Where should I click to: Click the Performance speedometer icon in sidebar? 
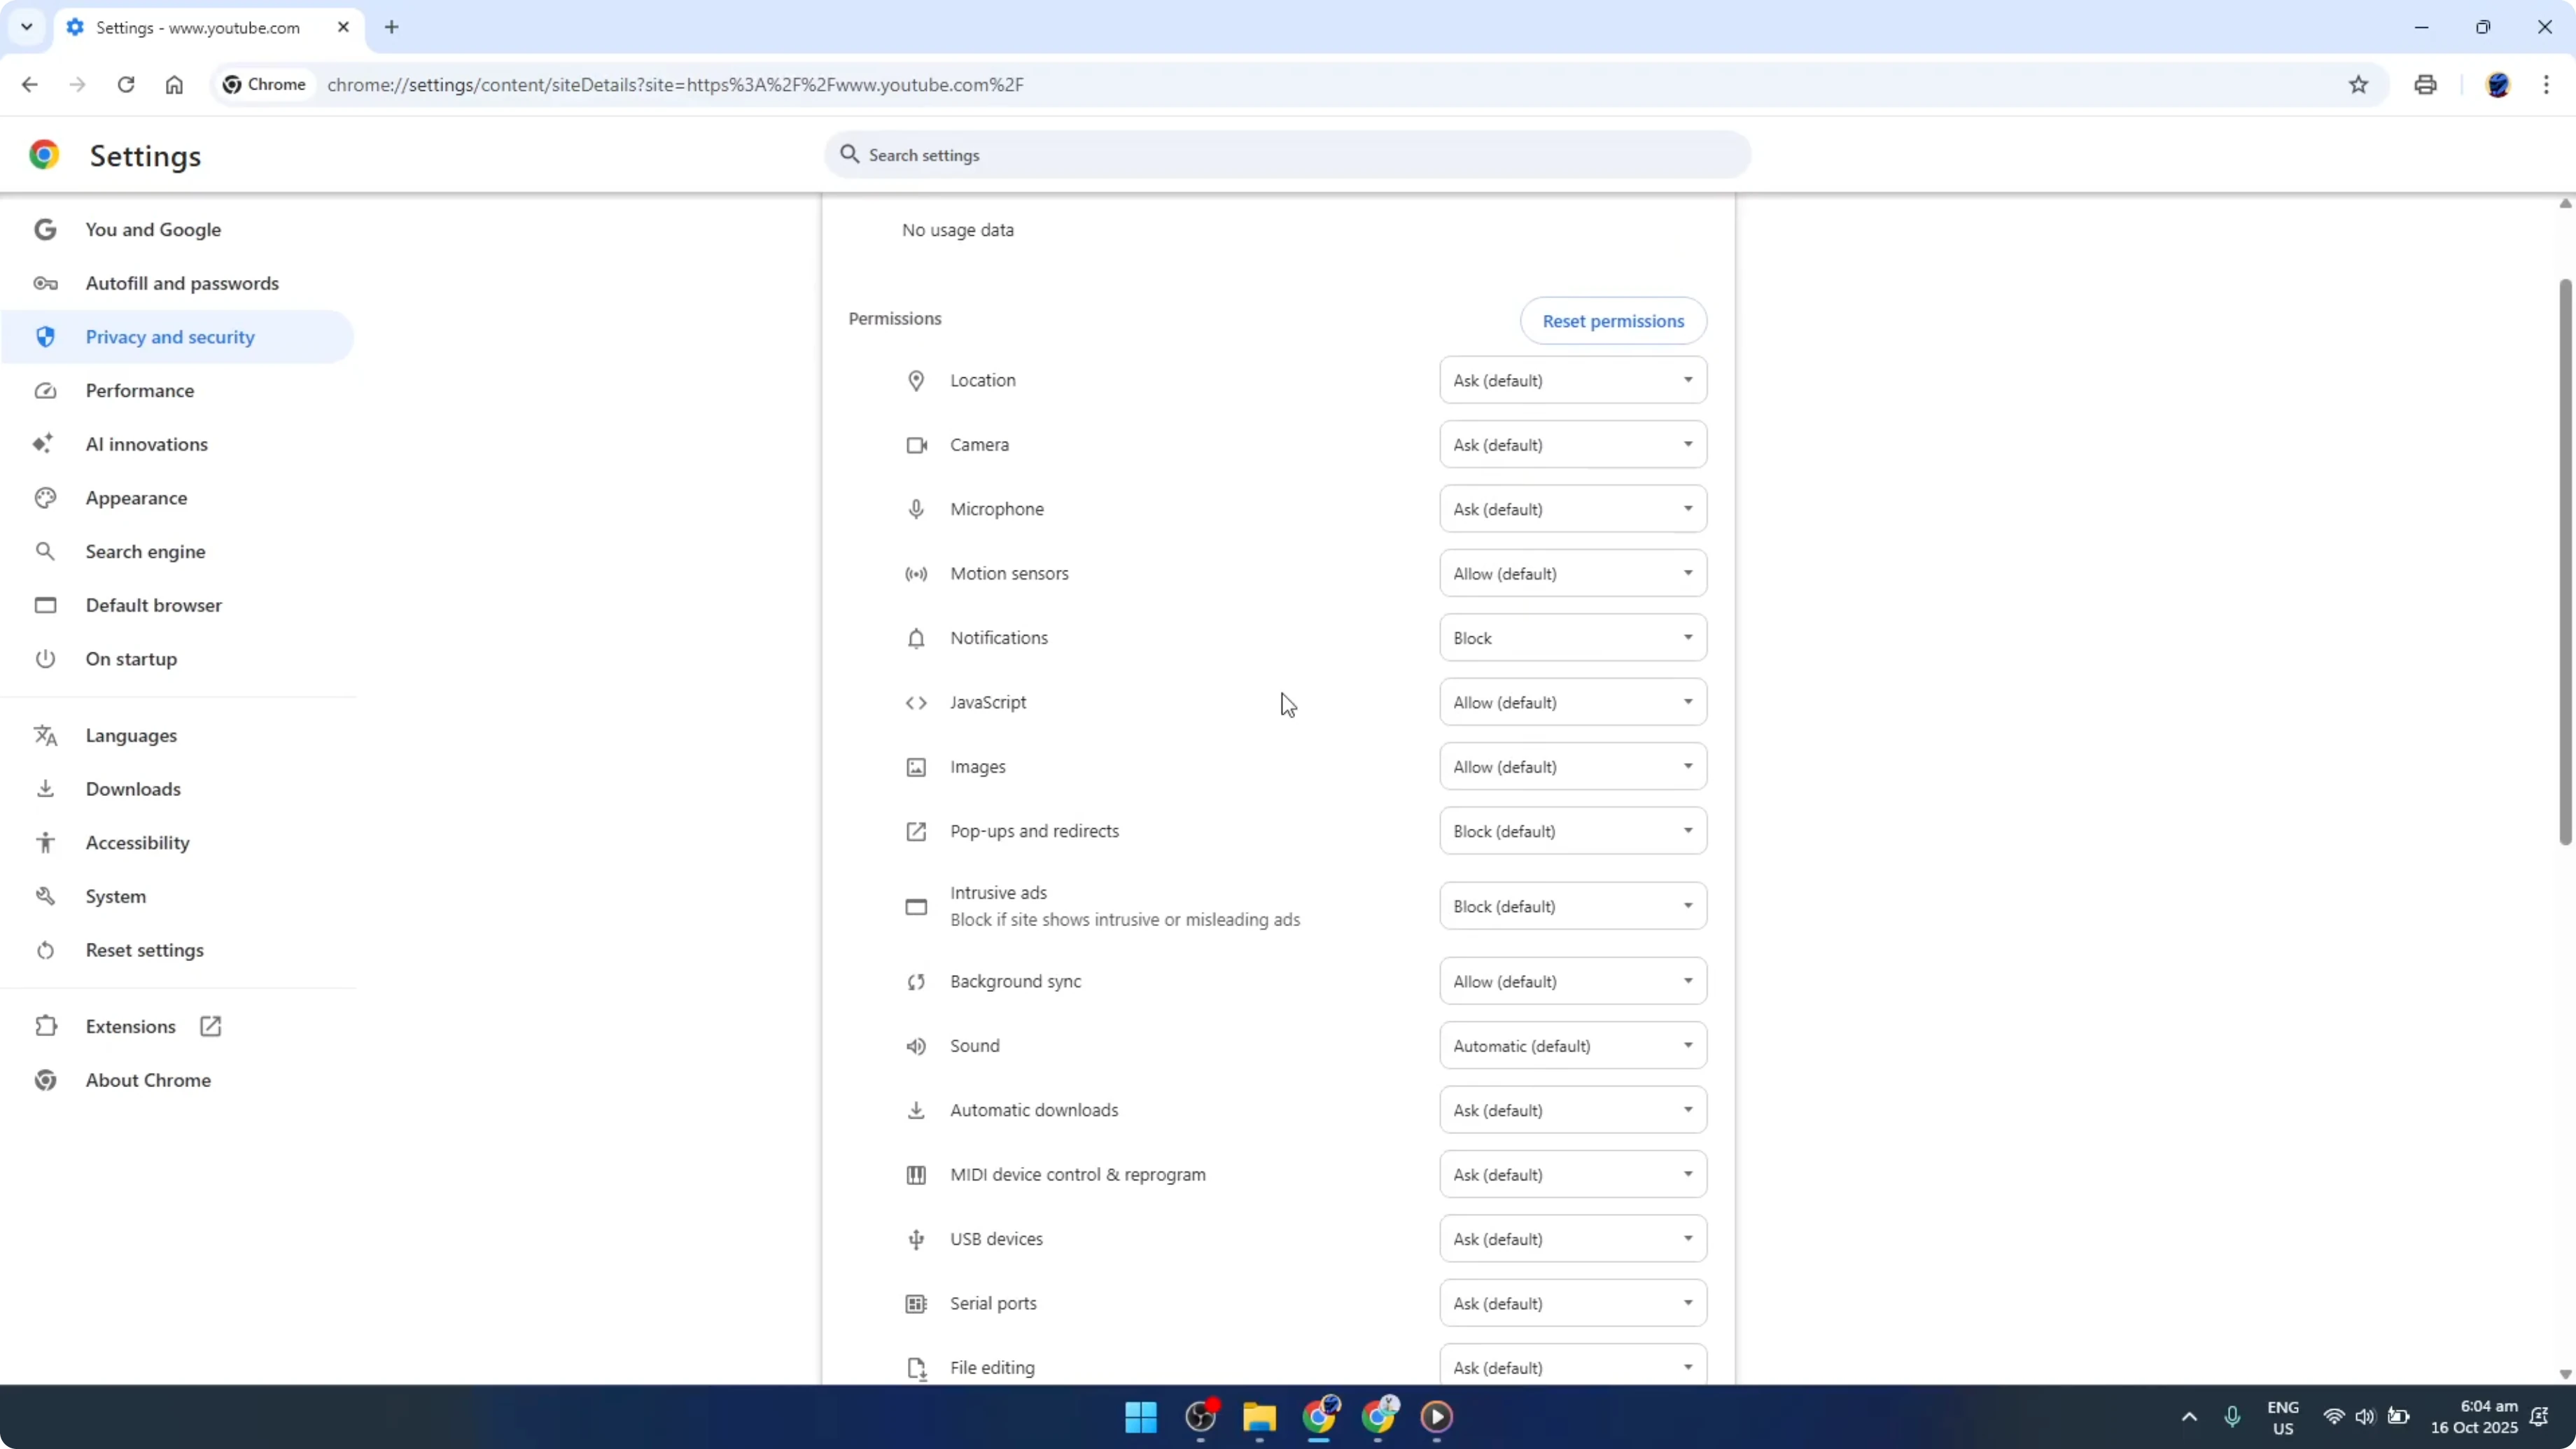pyautogui.click(x=45, y=390)
